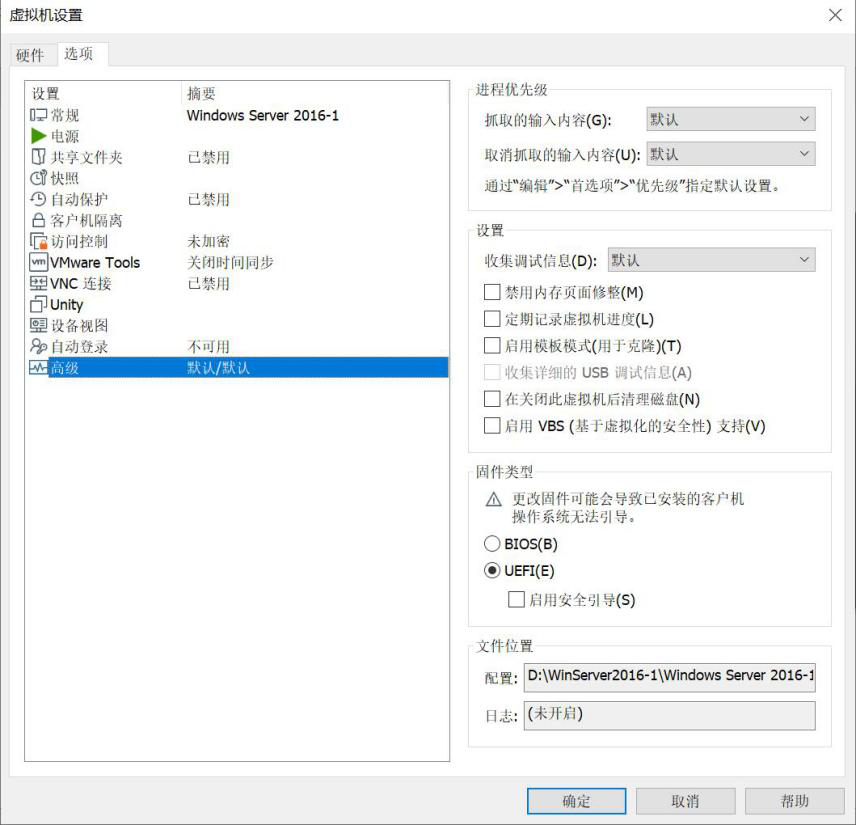
Task: Open 收集调试信息(D) dropdown
Action: point(711,260)
